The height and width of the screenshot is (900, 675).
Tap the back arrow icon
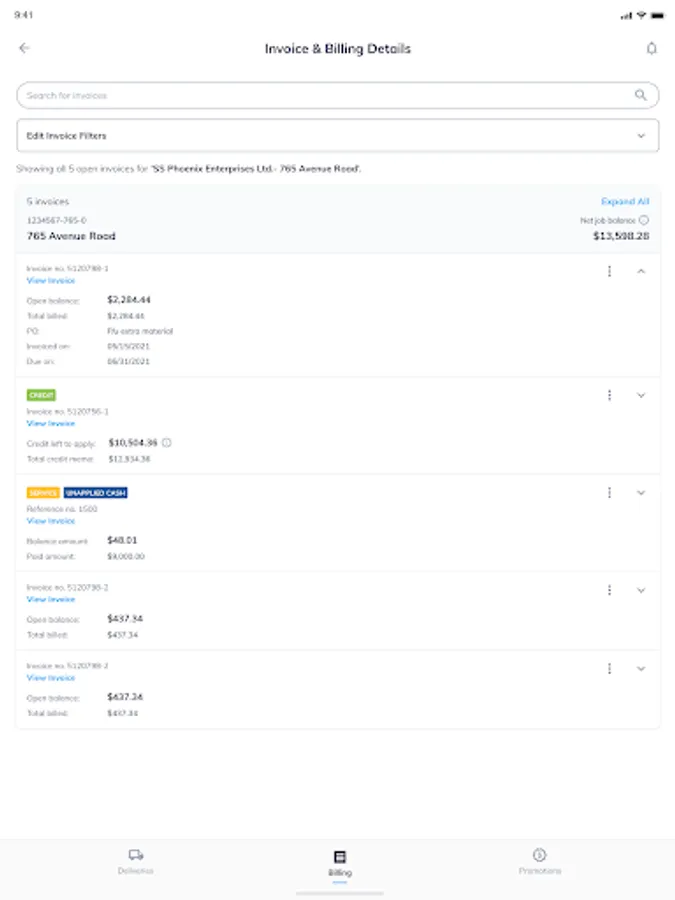(x=25, y=48)
